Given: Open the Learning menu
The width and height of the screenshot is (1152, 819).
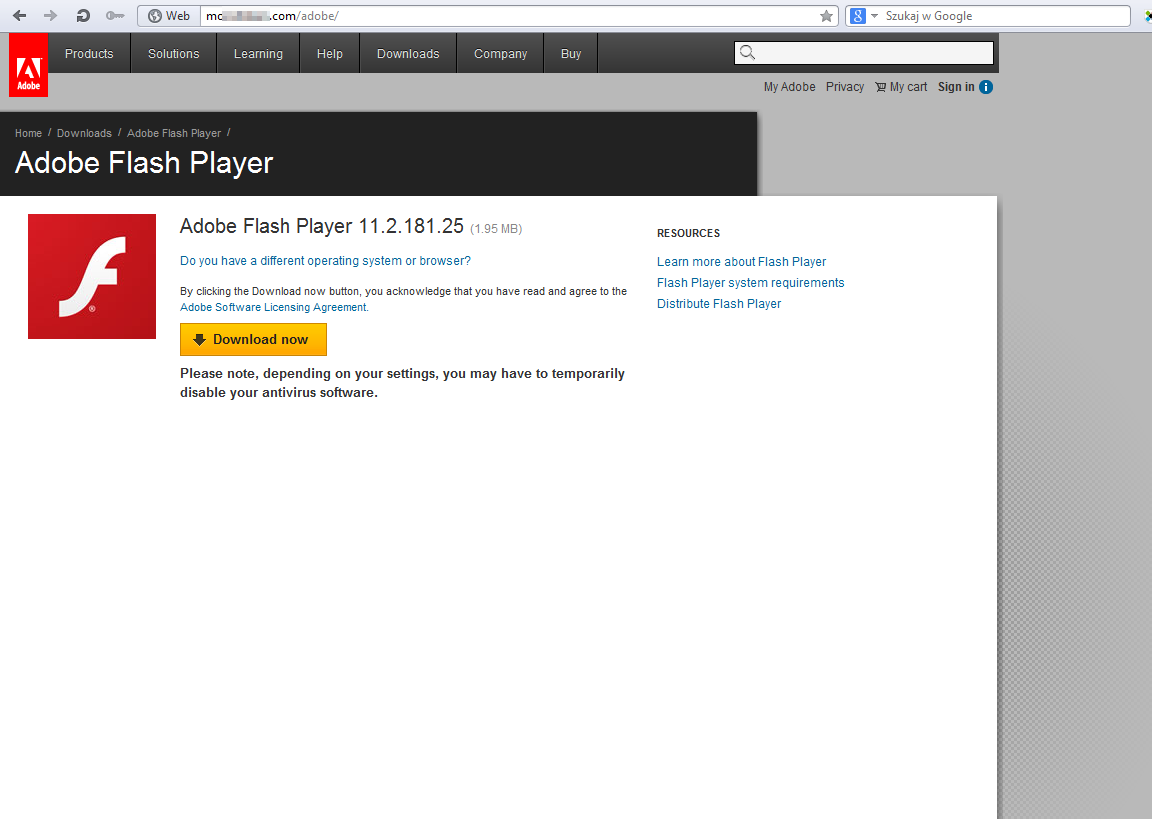Looking at the screenshot, I should coord(258,54).
